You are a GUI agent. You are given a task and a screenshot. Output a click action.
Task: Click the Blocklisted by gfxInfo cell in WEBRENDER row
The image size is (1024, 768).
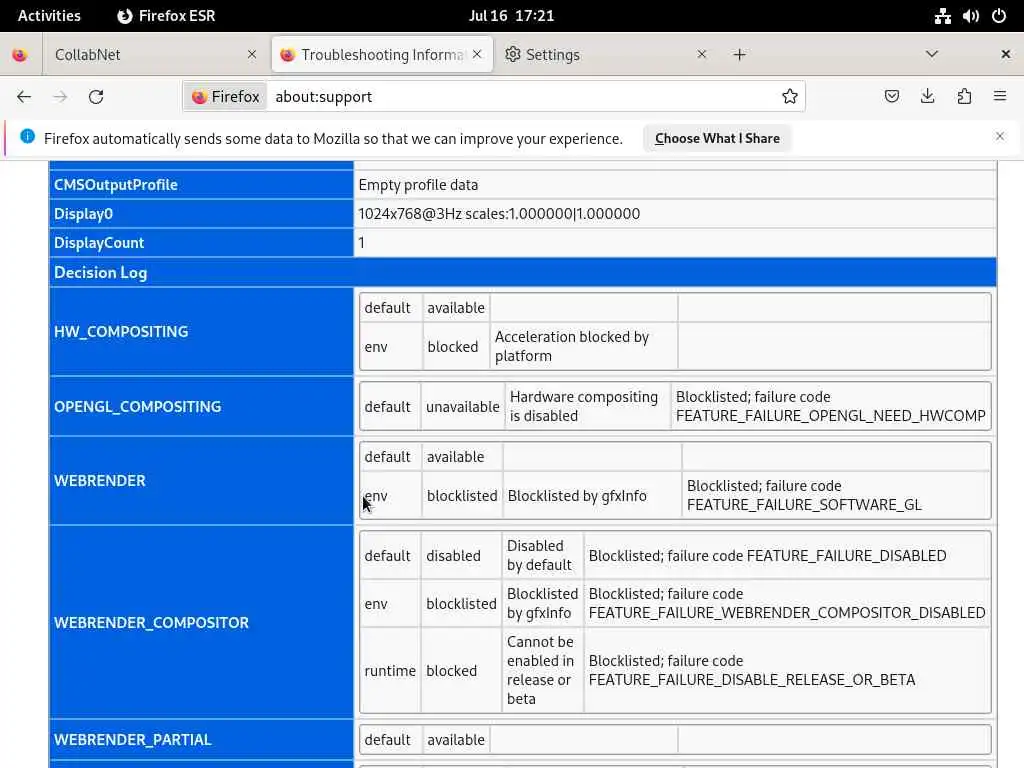592,496
